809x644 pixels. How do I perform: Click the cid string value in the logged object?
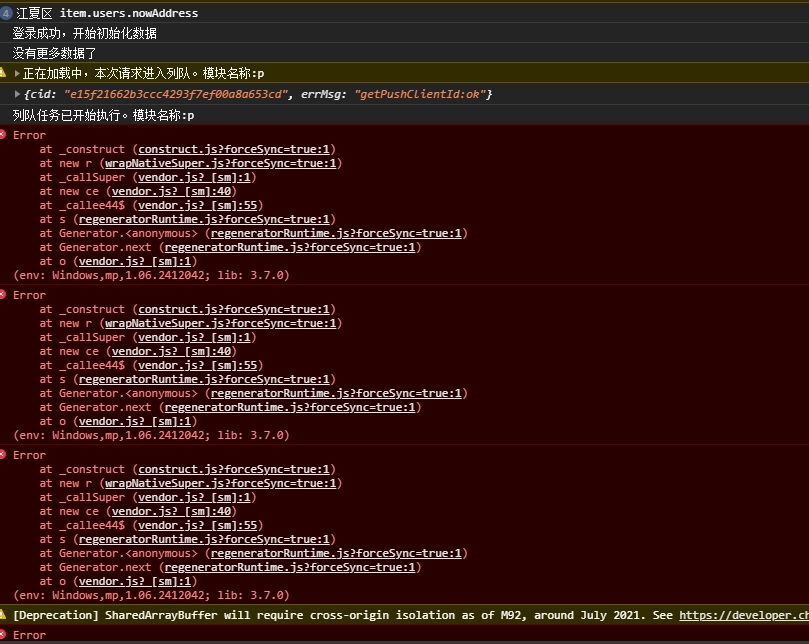[176, 94]
